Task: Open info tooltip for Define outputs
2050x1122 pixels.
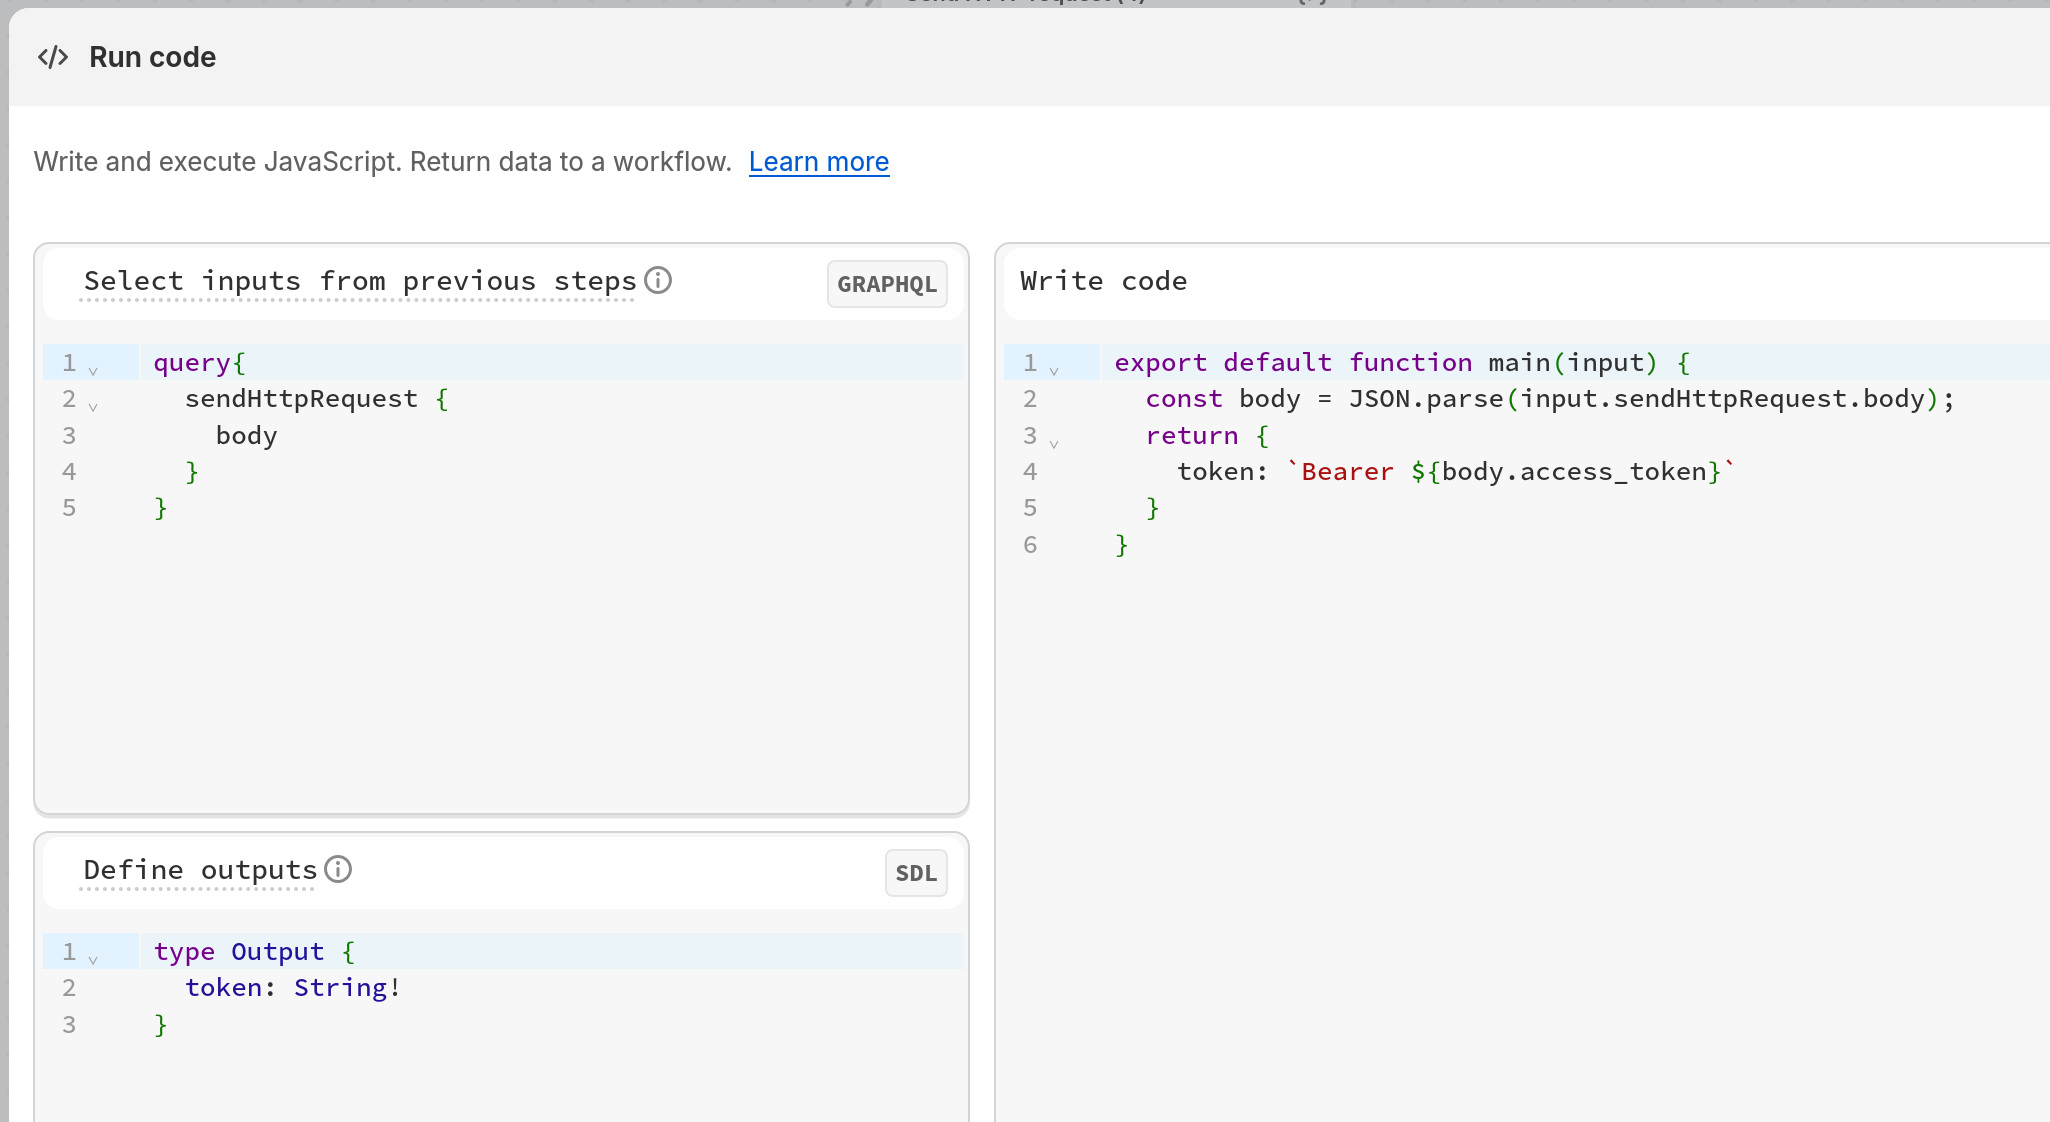Action: tap(338, 869)
